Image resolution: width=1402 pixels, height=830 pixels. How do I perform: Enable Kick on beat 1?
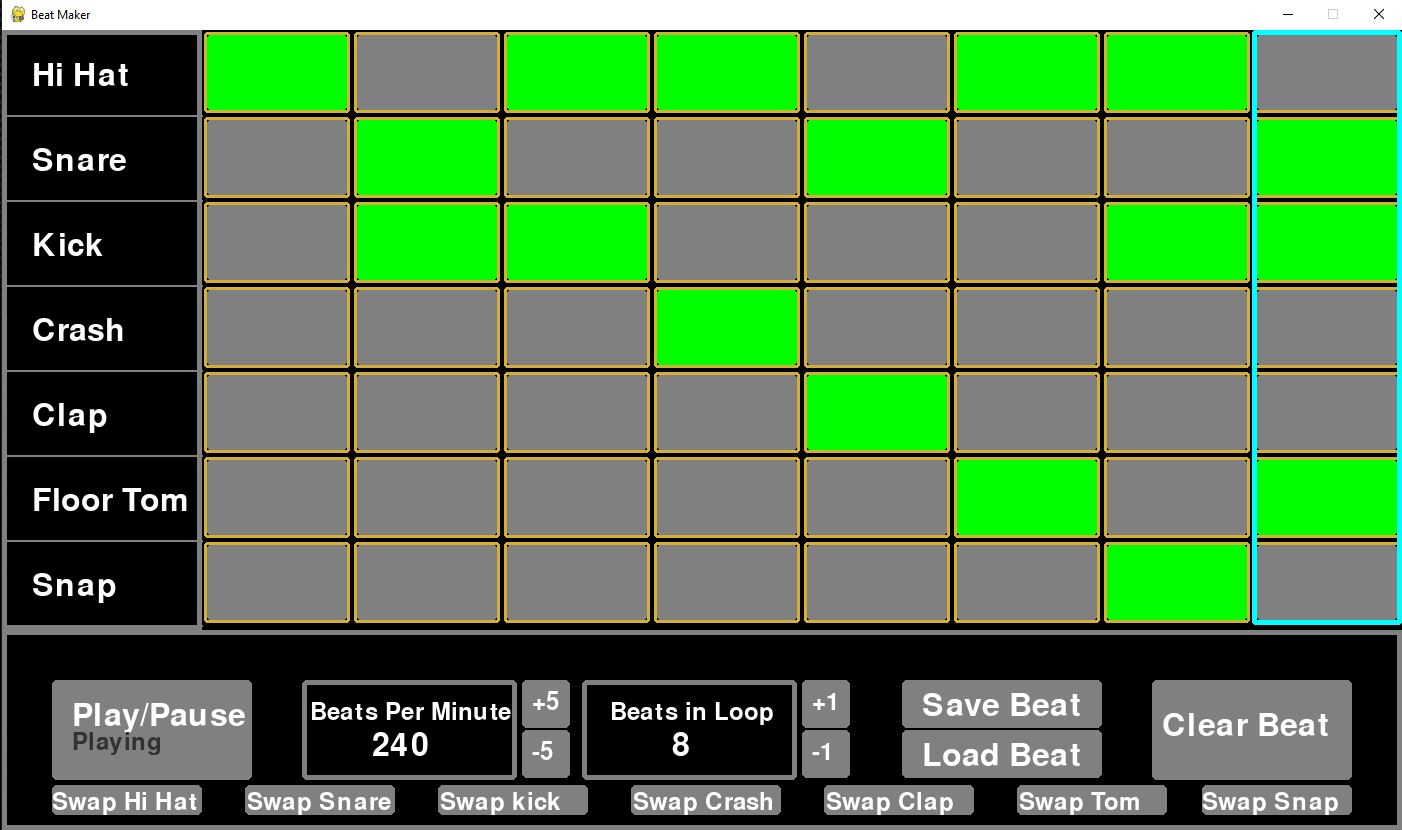[277, 243]
